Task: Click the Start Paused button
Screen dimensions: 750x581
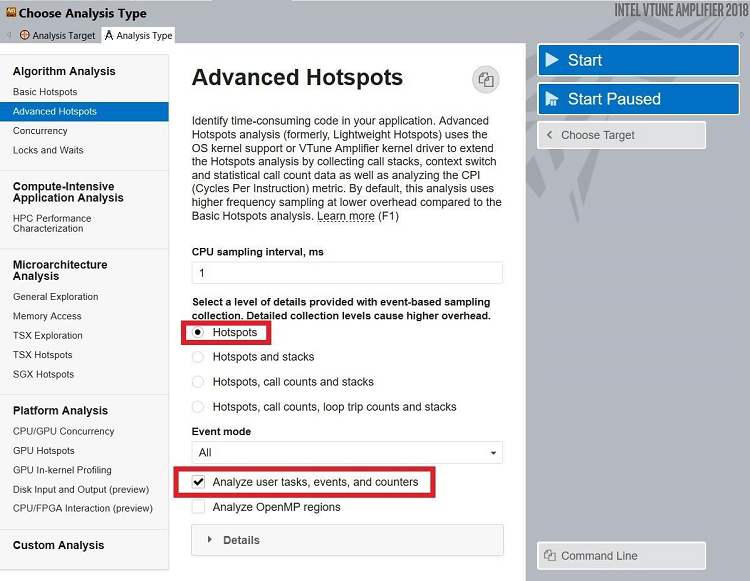Action: (x=639, y=99)
